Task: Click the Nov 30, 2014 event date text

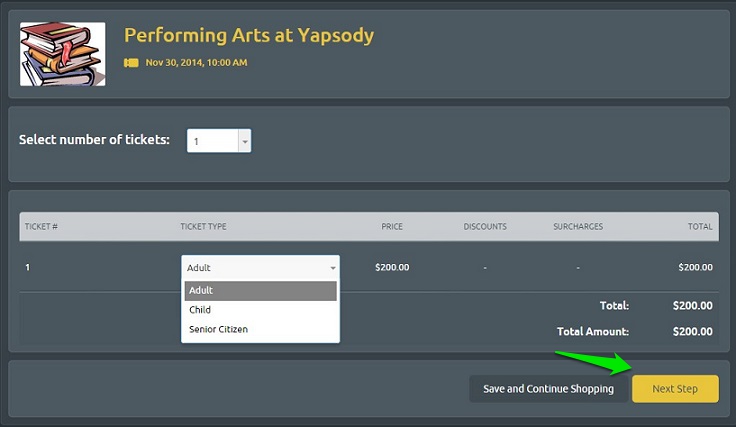Action: tap(196, 62)
